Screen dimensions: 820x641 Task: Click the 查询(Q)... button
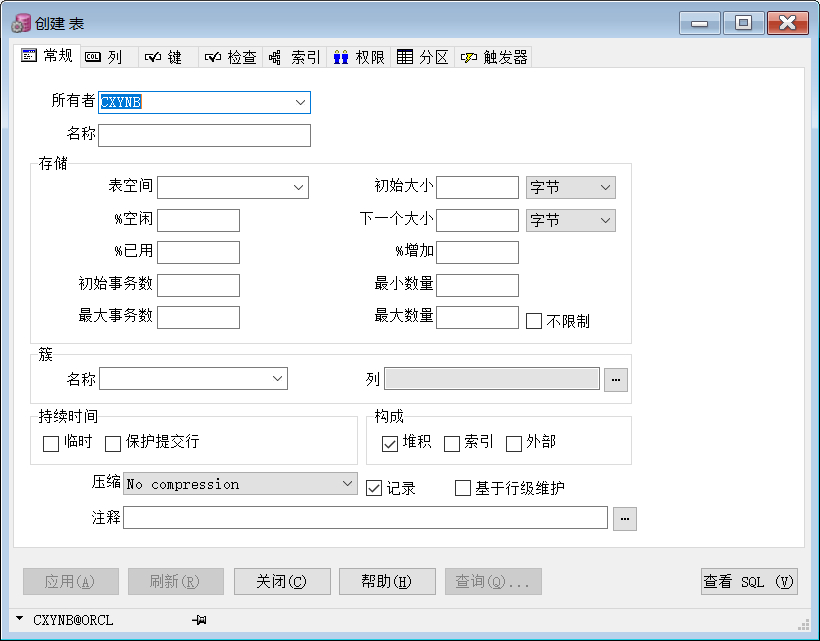(x=493, y=581)
